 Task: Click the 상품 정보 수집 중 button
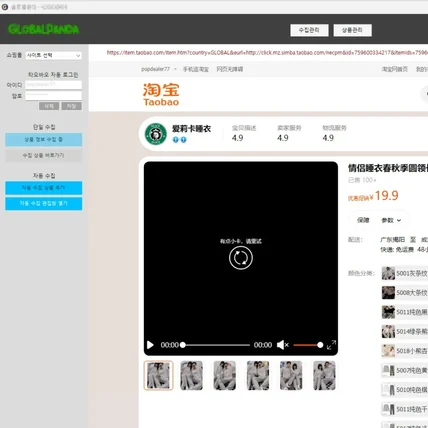pos(43,140)
